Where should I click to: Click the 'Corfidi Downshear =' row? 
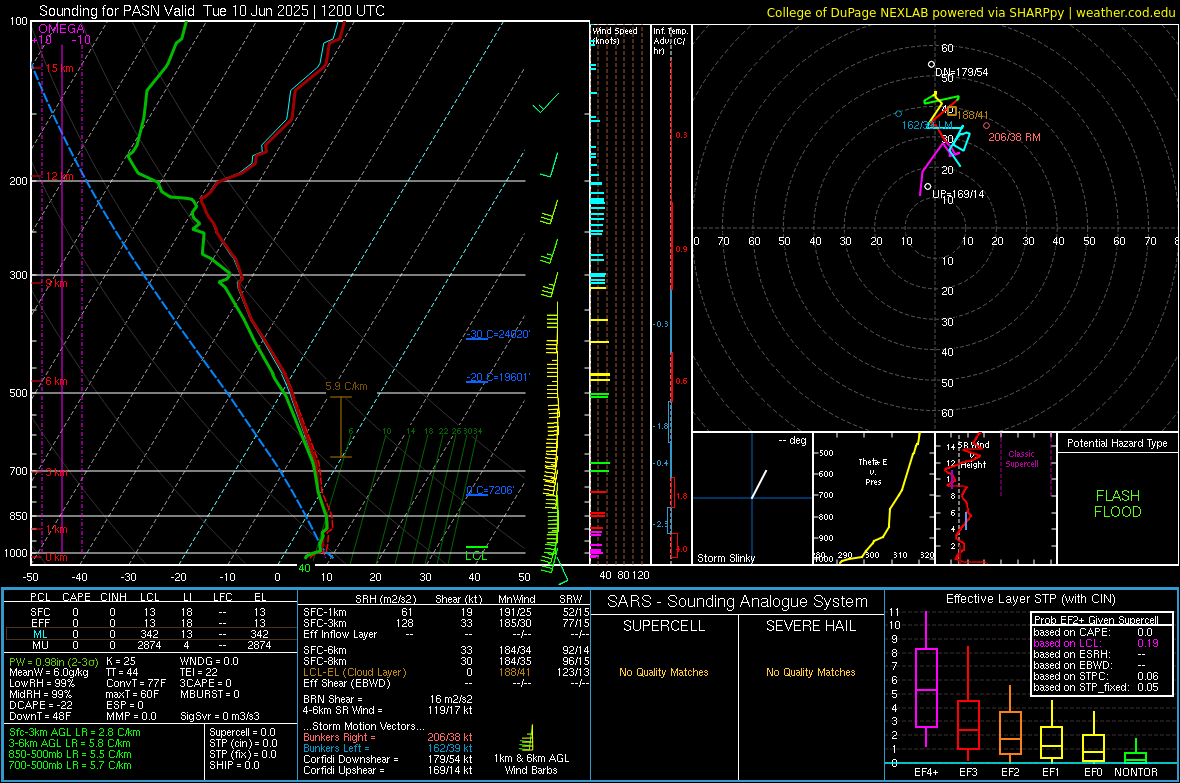pos(388,759)
